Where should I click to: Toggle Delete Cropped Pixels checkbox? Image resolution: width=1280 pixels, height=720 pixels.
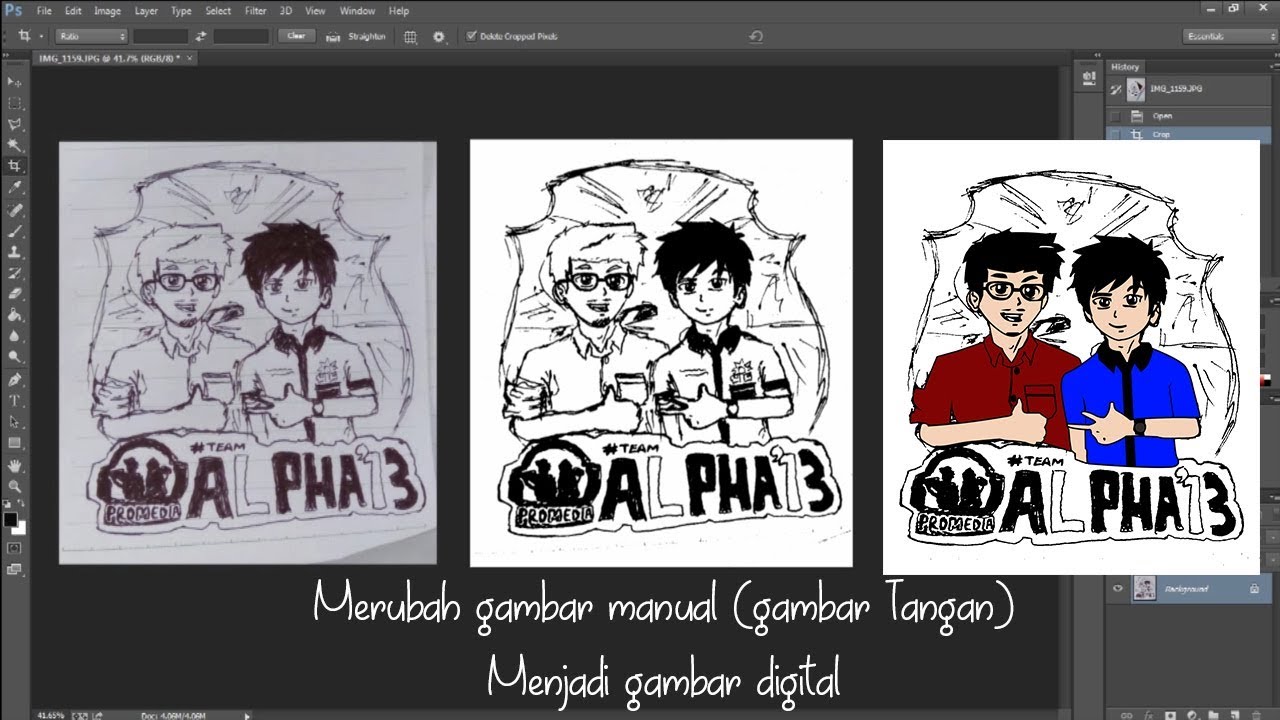pyautogui.click(x=471, y=36)
